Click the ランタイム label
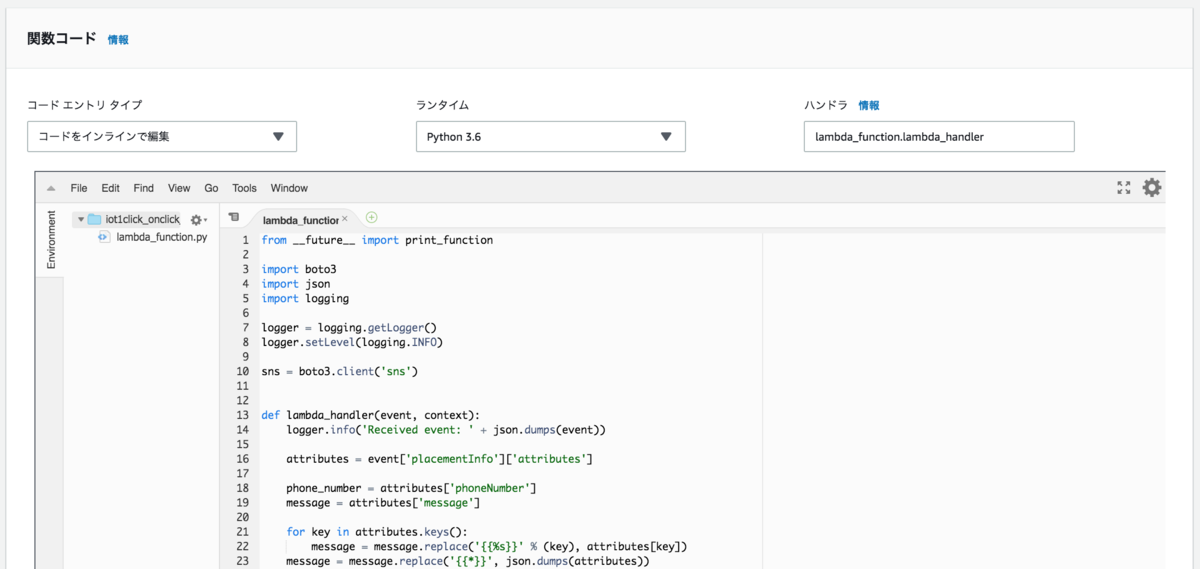 point(442,105)
